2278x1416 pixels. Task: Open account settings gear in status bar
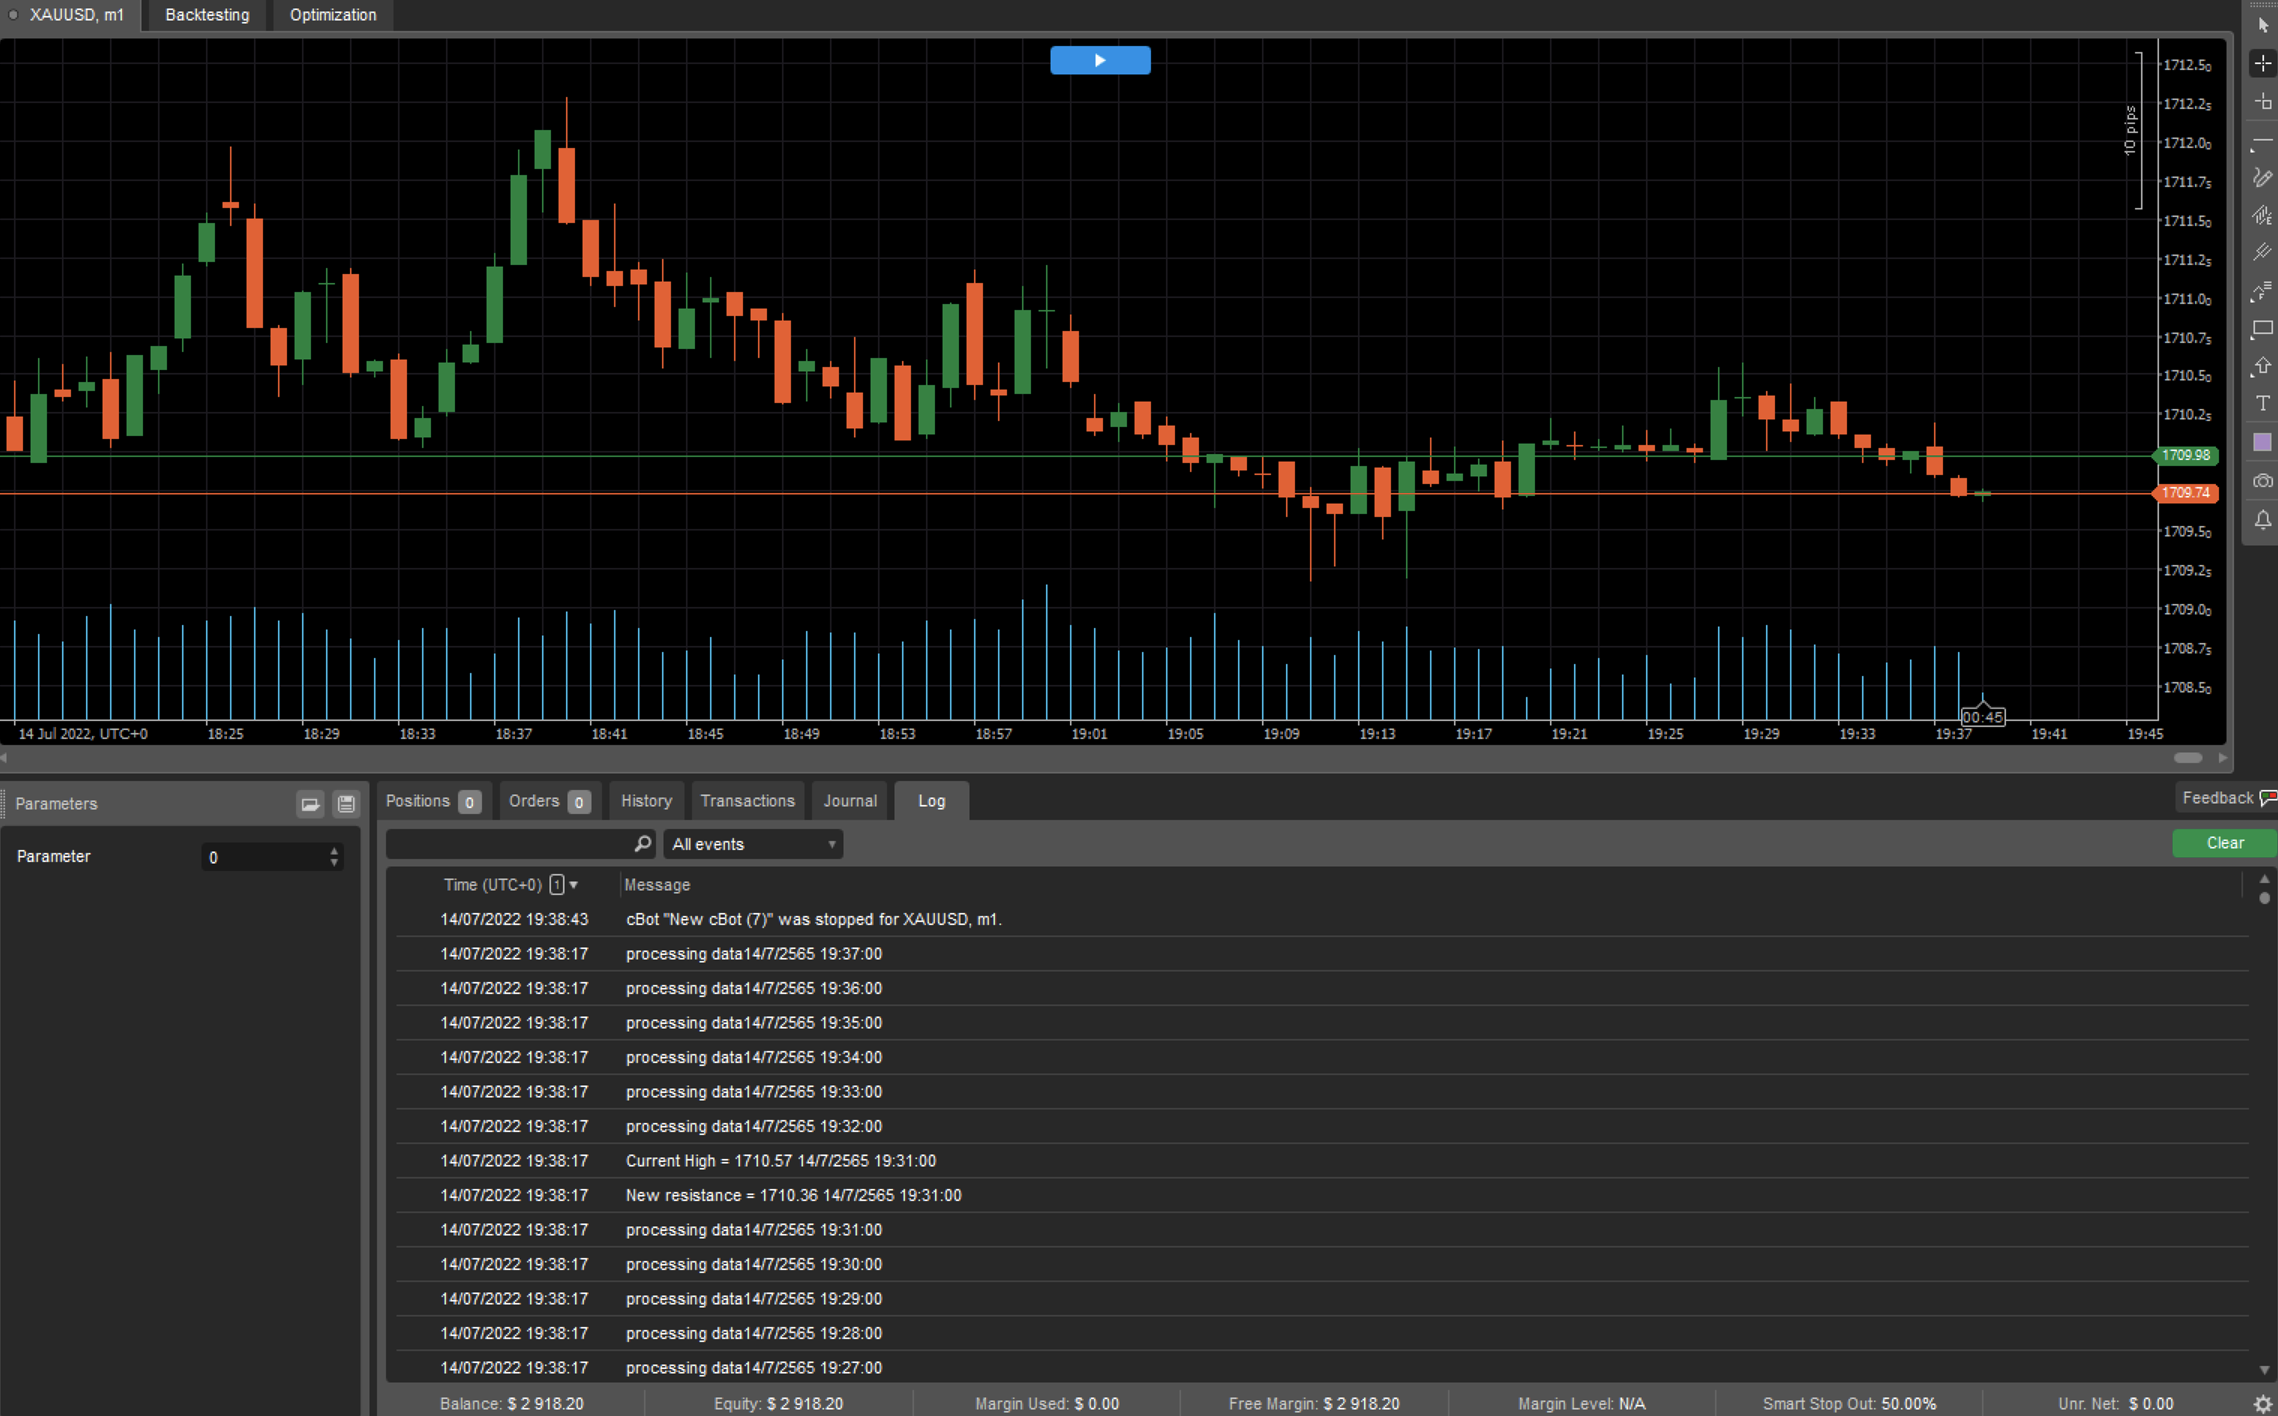click(x=2263, y=1404)
